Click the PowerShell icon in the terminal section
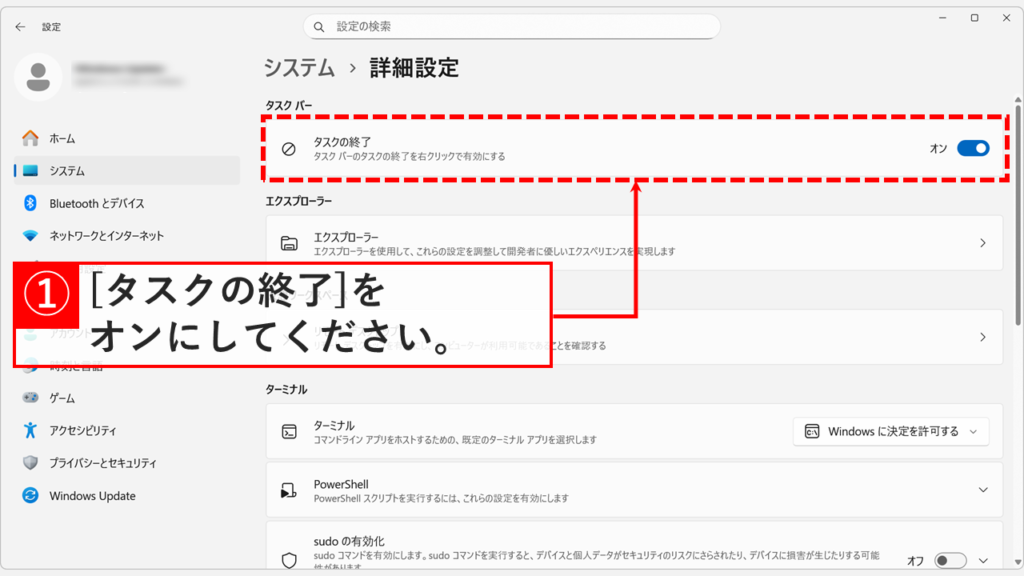Screen dimensions: 1024x576 [x=291, y=490]
